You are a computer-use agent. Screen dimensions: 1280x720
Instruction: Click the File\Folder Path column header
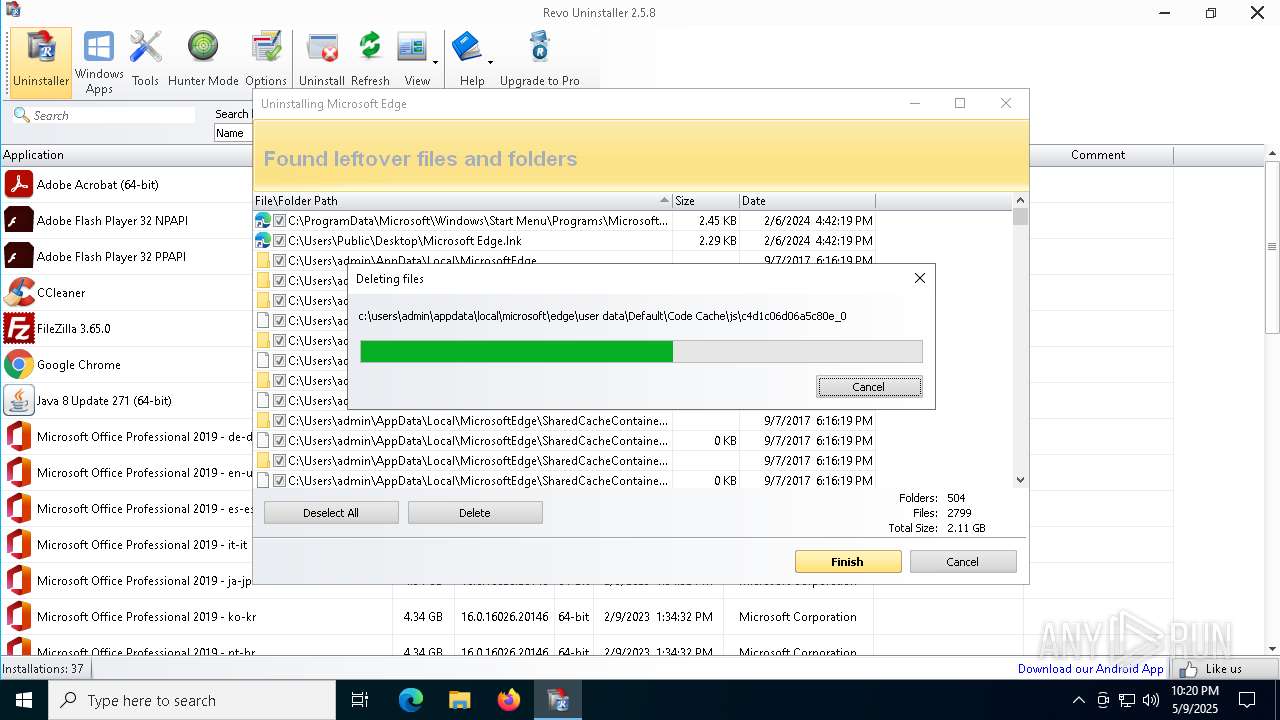[x=462, y=201]
